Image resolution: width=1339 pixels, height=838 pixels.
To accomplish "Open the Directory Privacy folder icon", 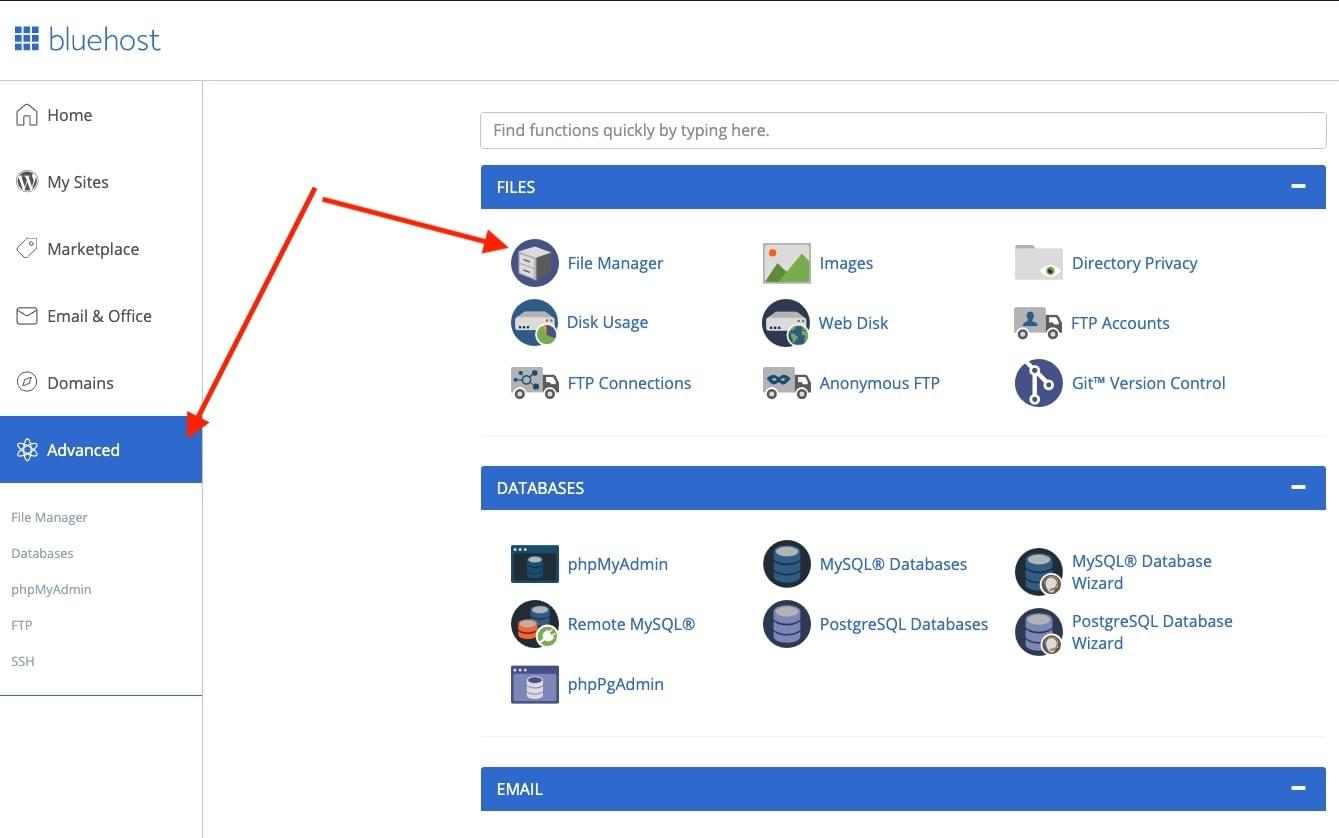I will [1038, 263].
